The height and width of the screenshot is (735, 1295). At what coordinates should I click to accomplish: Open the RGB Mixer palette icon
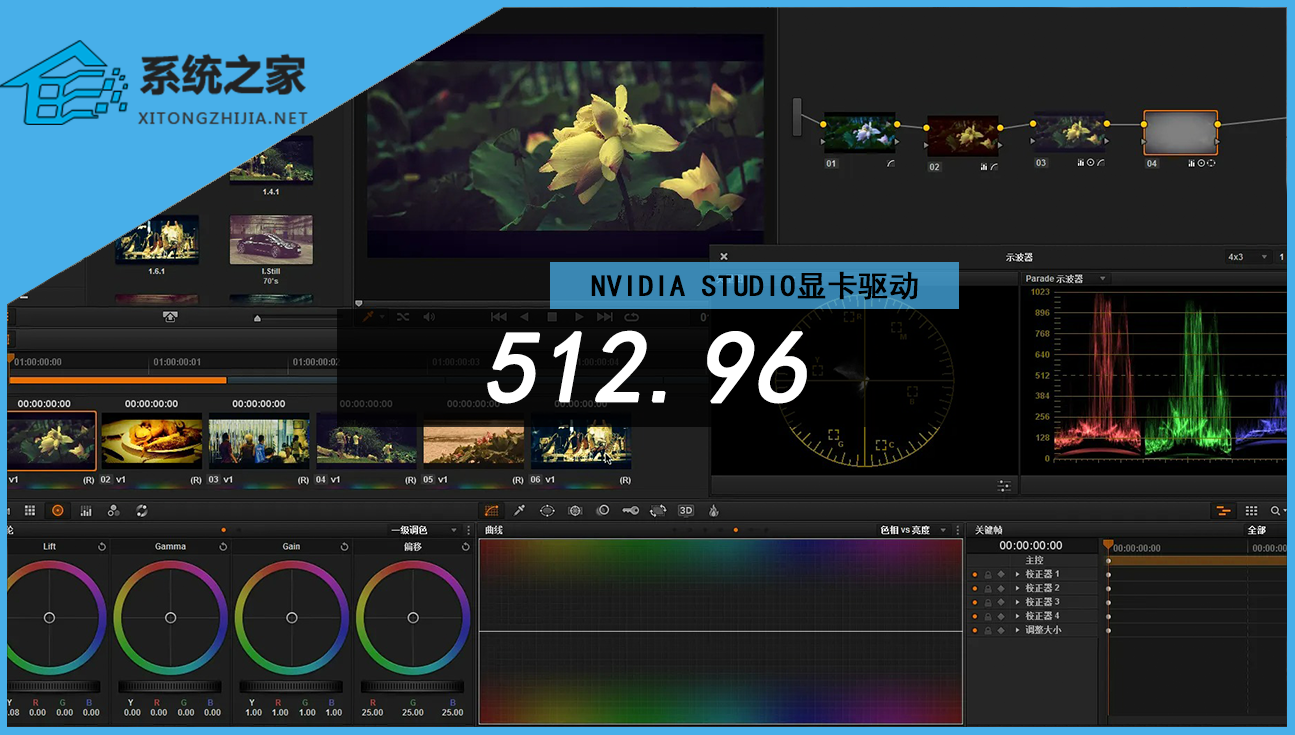click(x=113, y=510)
